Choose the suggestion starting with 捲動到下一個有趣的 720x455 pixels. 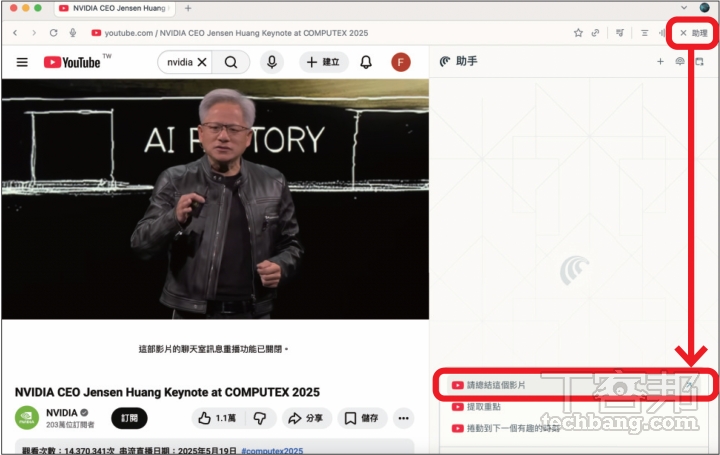point(505,428)
